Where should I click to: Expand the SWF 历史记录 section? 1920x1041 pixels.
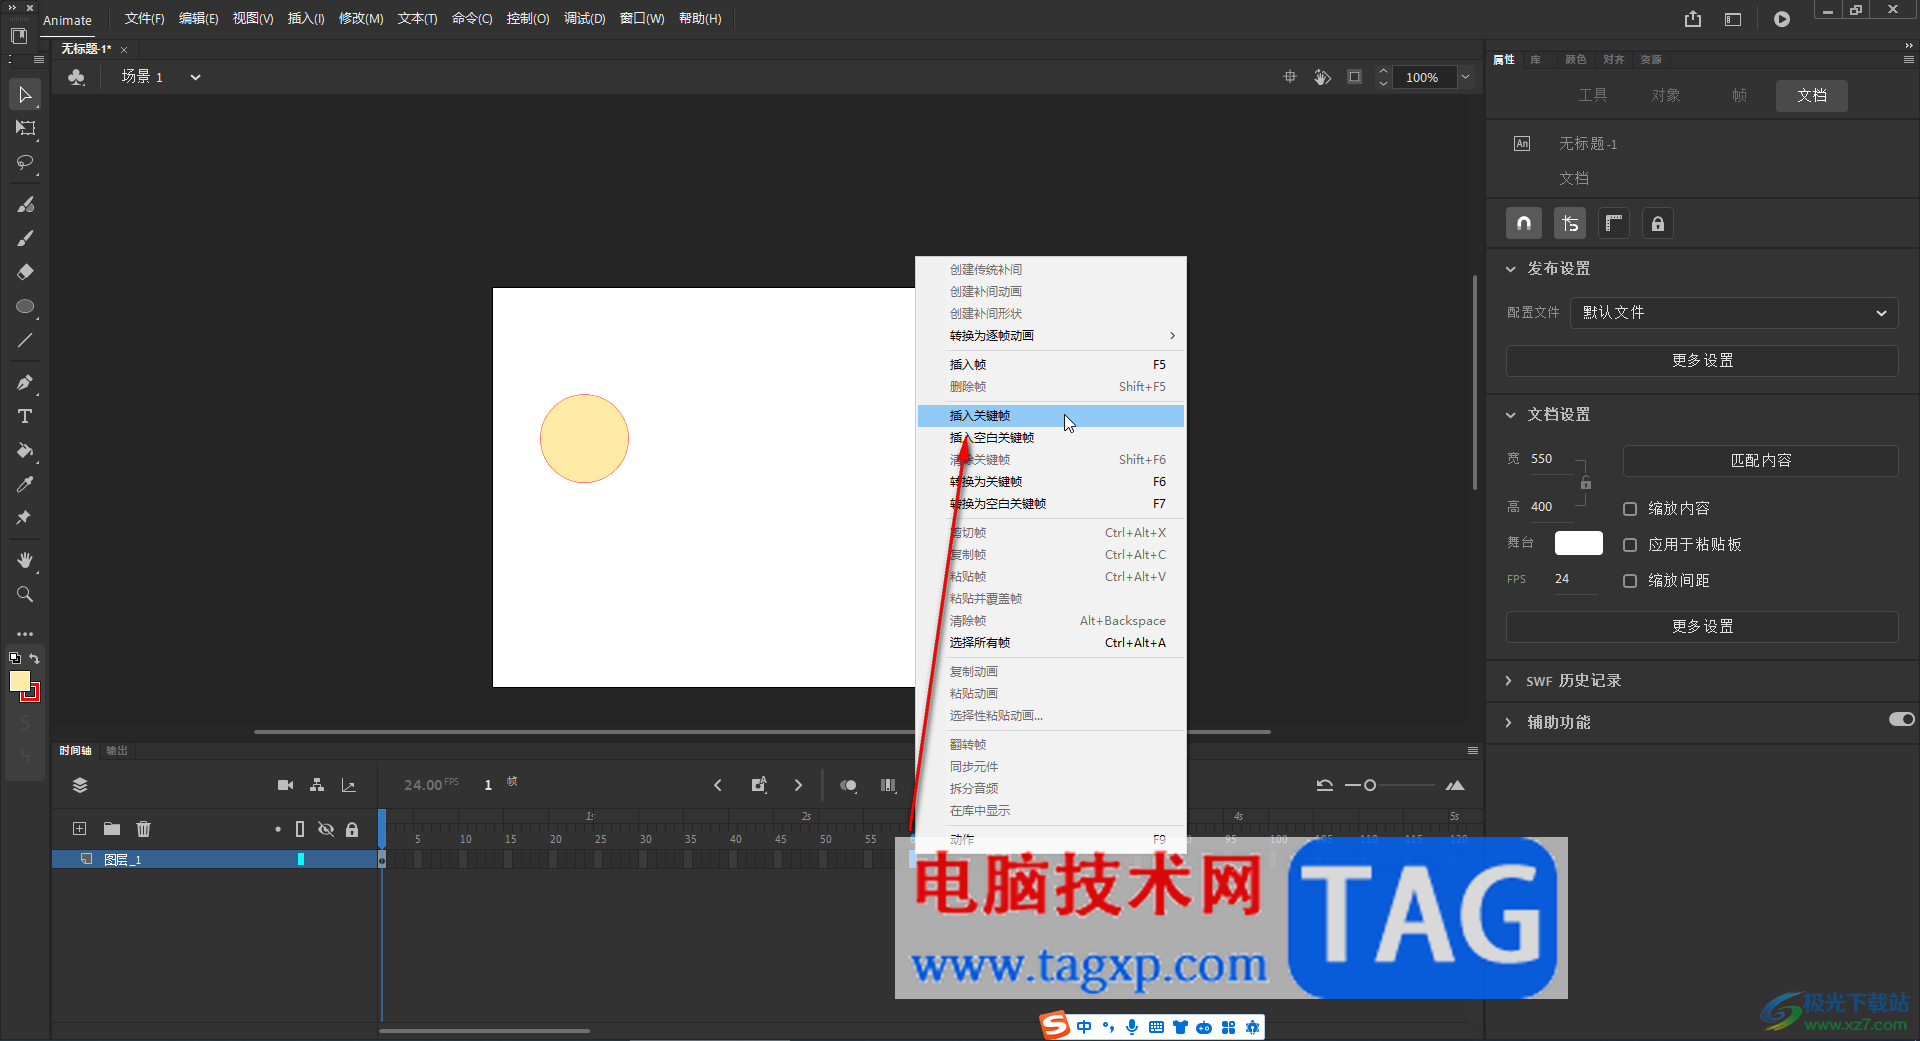click(x=1509, y=681)
